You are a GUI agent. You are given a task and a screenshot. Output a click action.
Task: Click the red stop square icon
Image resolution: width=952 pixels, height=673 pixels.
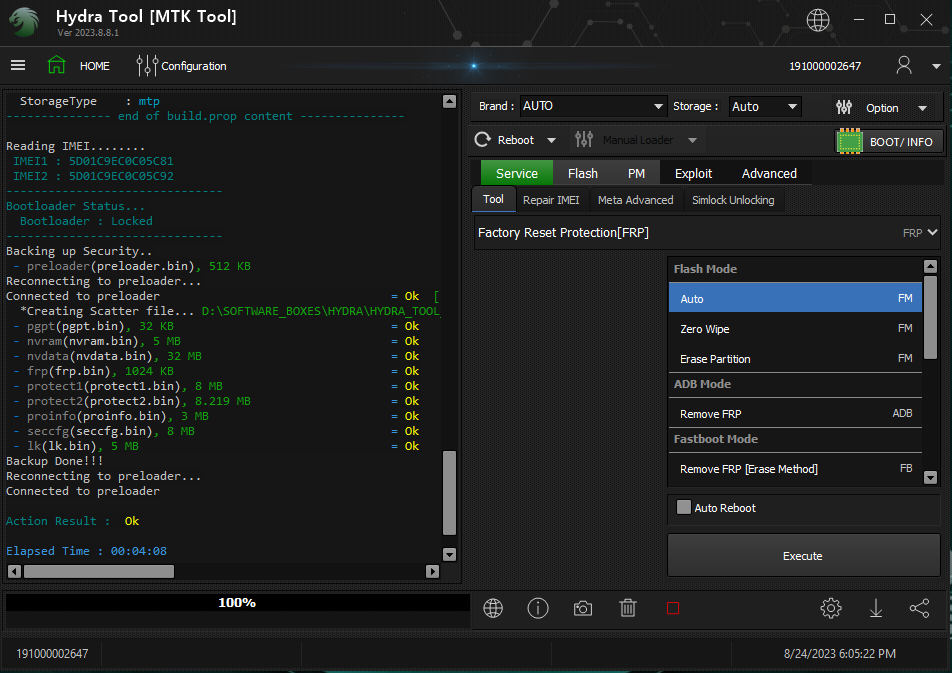[673, 608]
